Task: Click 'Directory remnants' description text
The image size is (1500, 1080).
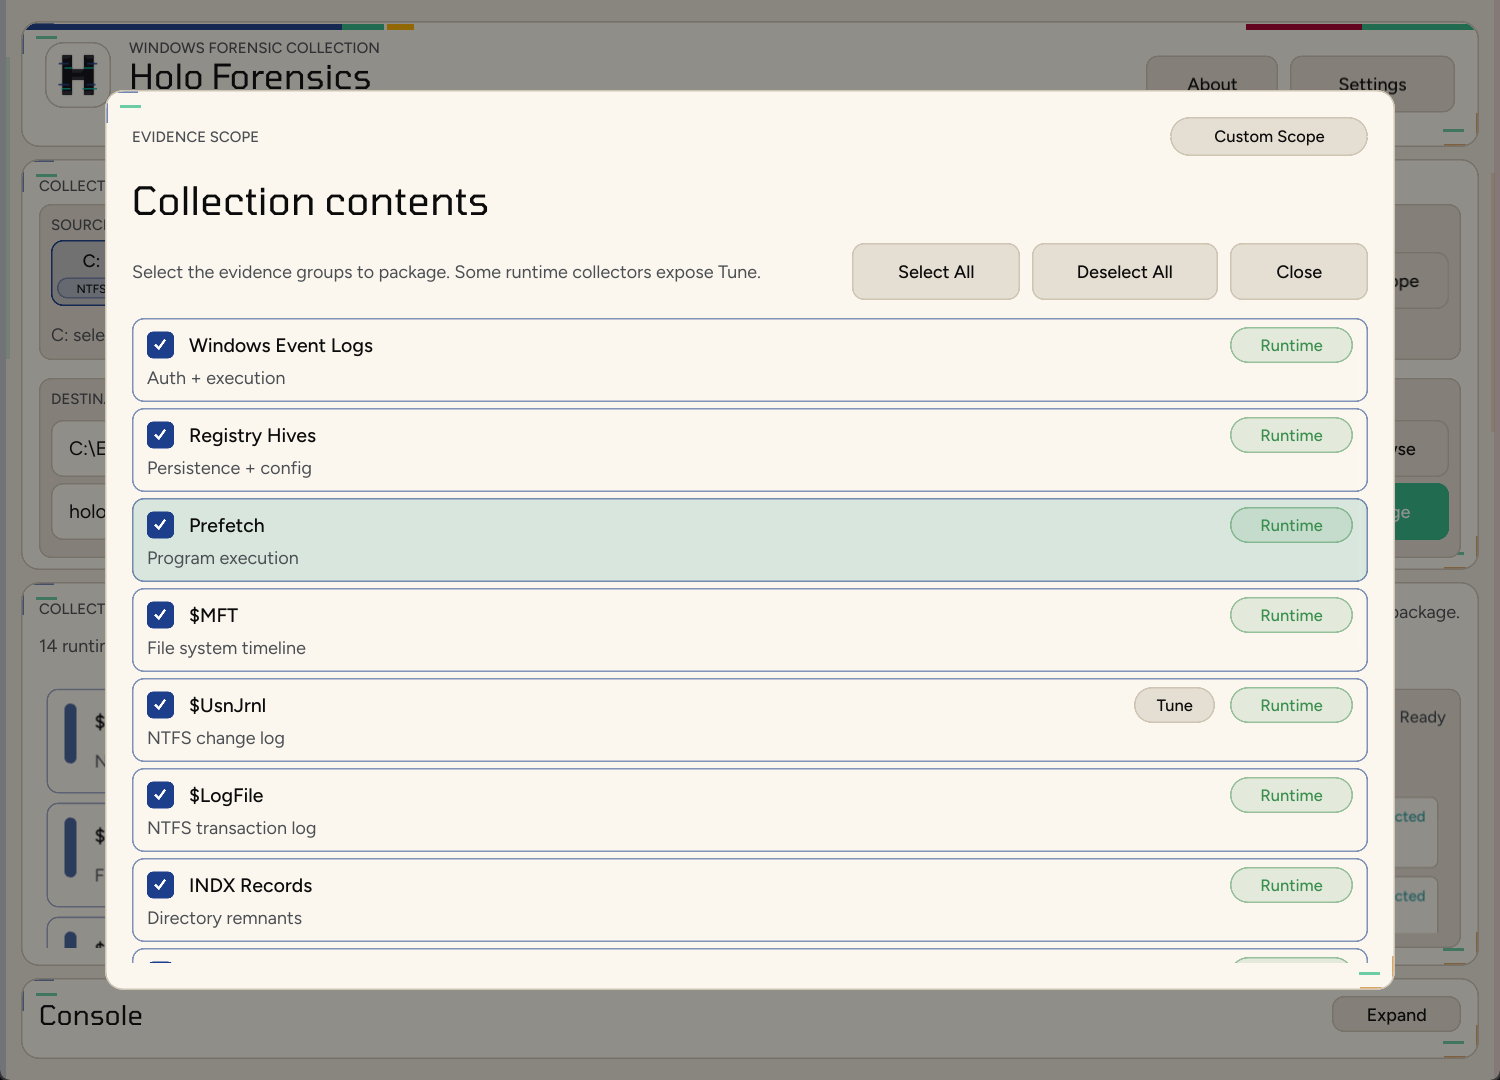Action: tap(224, 918)
